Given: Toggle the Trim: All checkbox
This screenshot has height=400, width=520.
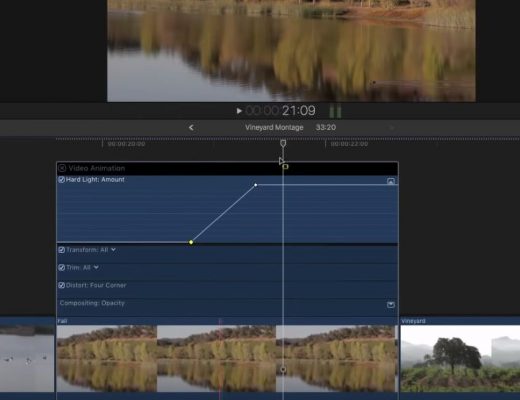Looking at the screenshot, I should tap(61, 267).
